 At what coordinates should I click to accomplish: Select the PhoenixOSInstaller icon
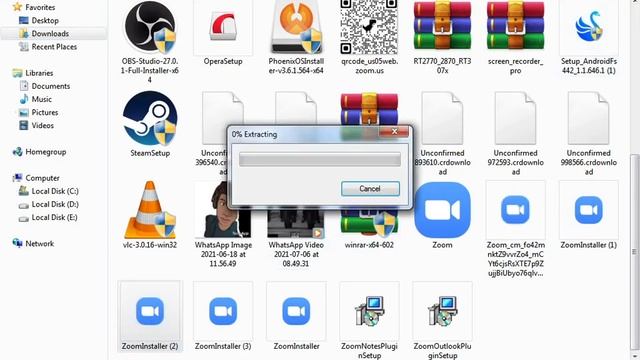[296, 27]
